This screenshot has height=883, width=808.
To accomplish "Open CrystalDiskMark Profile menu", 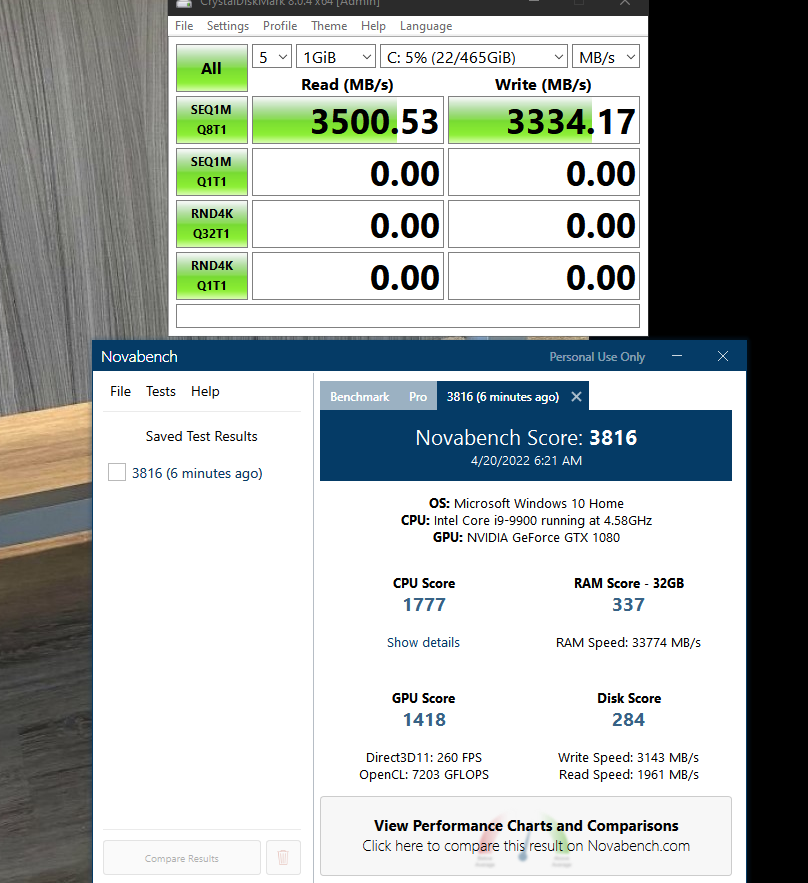I will (x=280, y=26).
